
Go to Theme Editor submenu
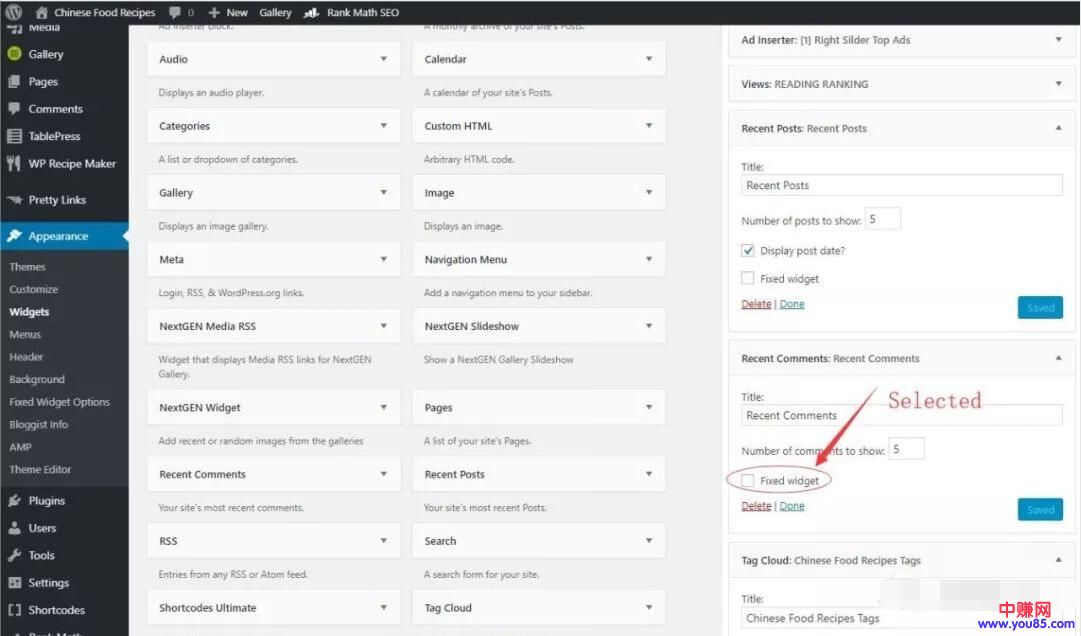pos(40,469)
